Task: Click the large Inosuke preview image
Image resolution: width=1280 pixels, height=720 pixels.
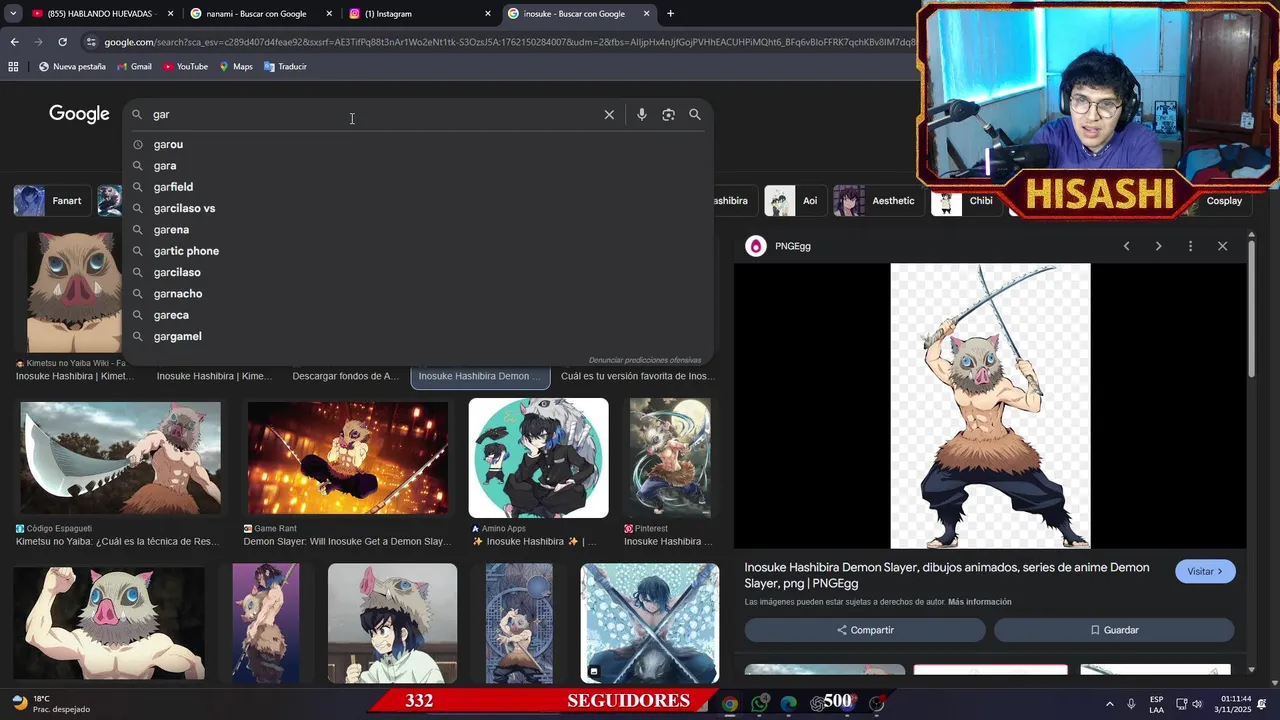Action: pos(990,406)
